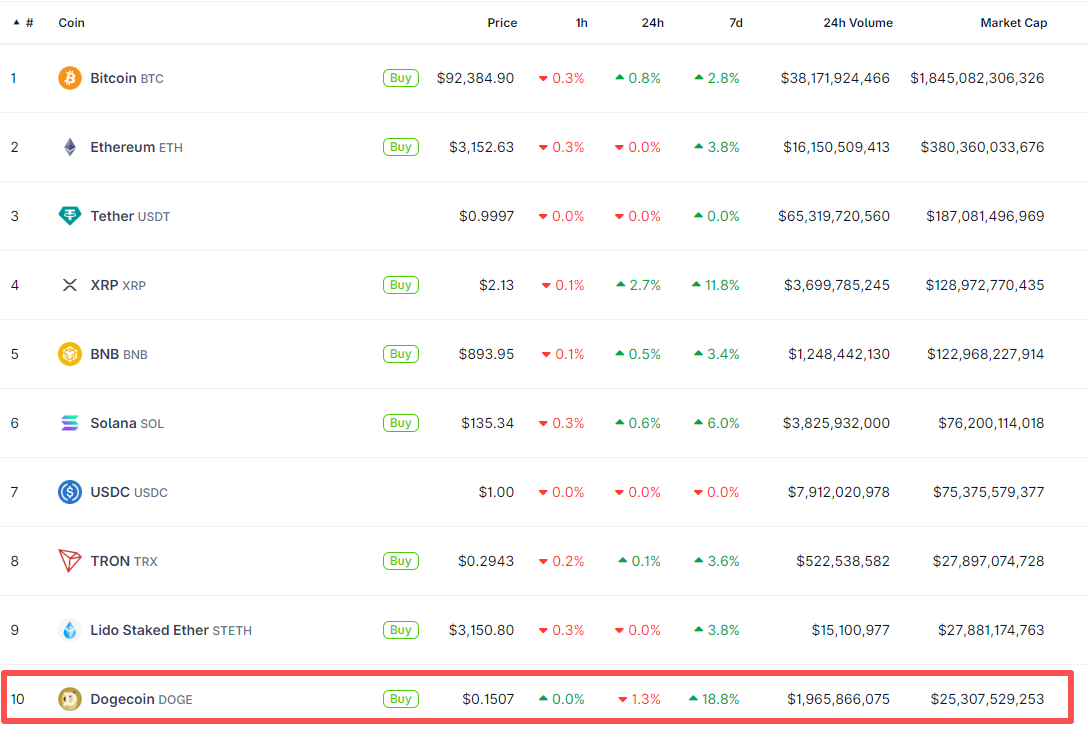Click the Ethereum diamond icon
Viewport: 1088px width, 731px height.
(x=68, y=146)
